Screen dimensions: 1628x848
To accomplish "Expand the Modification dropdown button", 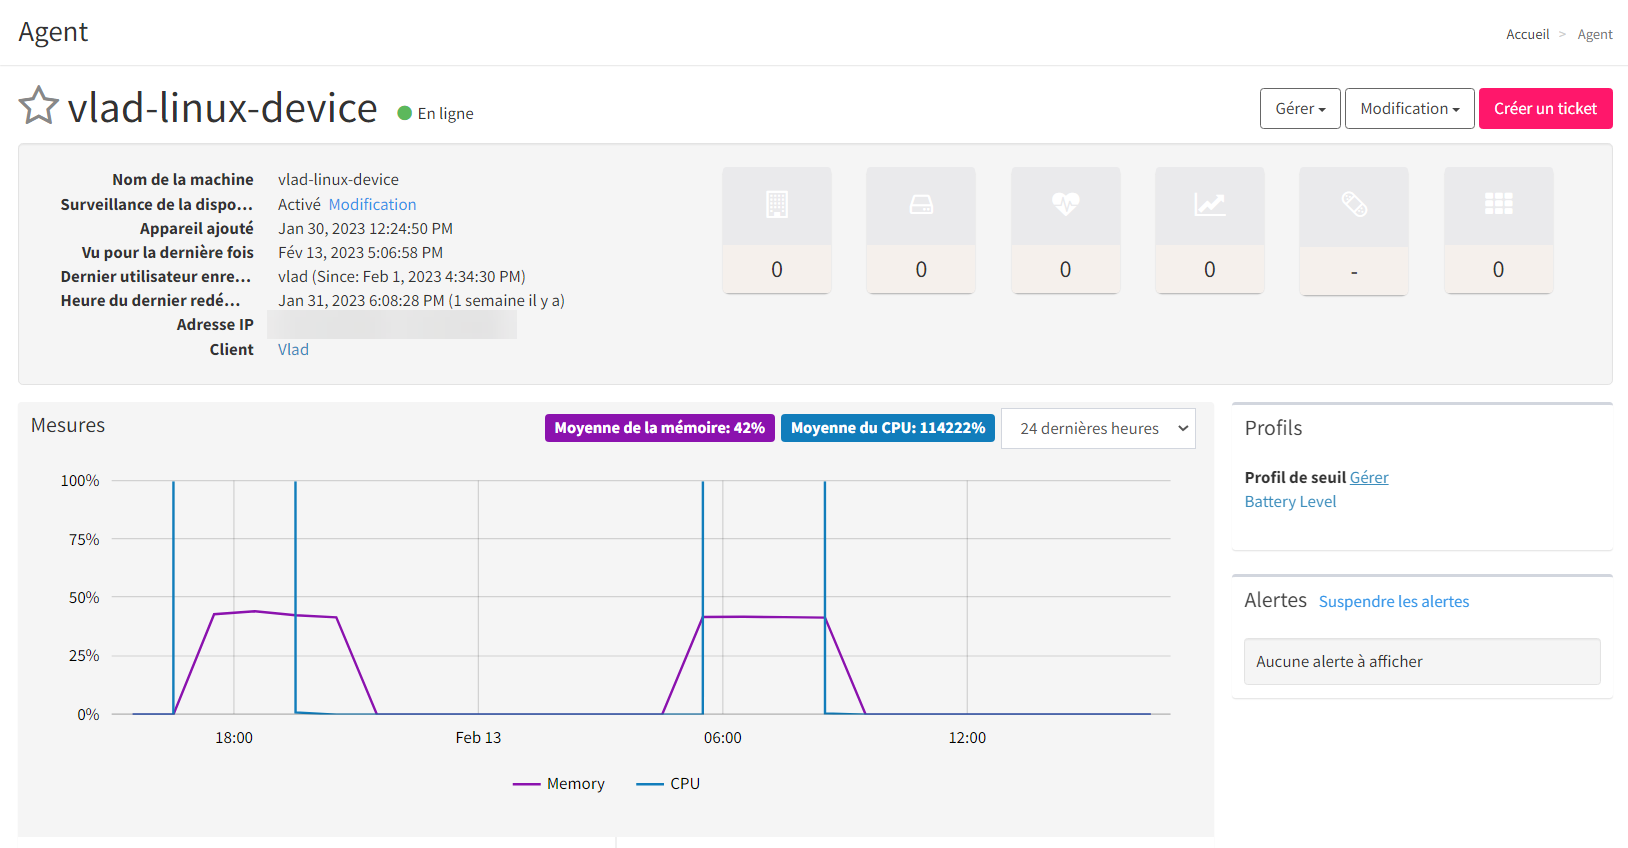I will pos(1410,108).
